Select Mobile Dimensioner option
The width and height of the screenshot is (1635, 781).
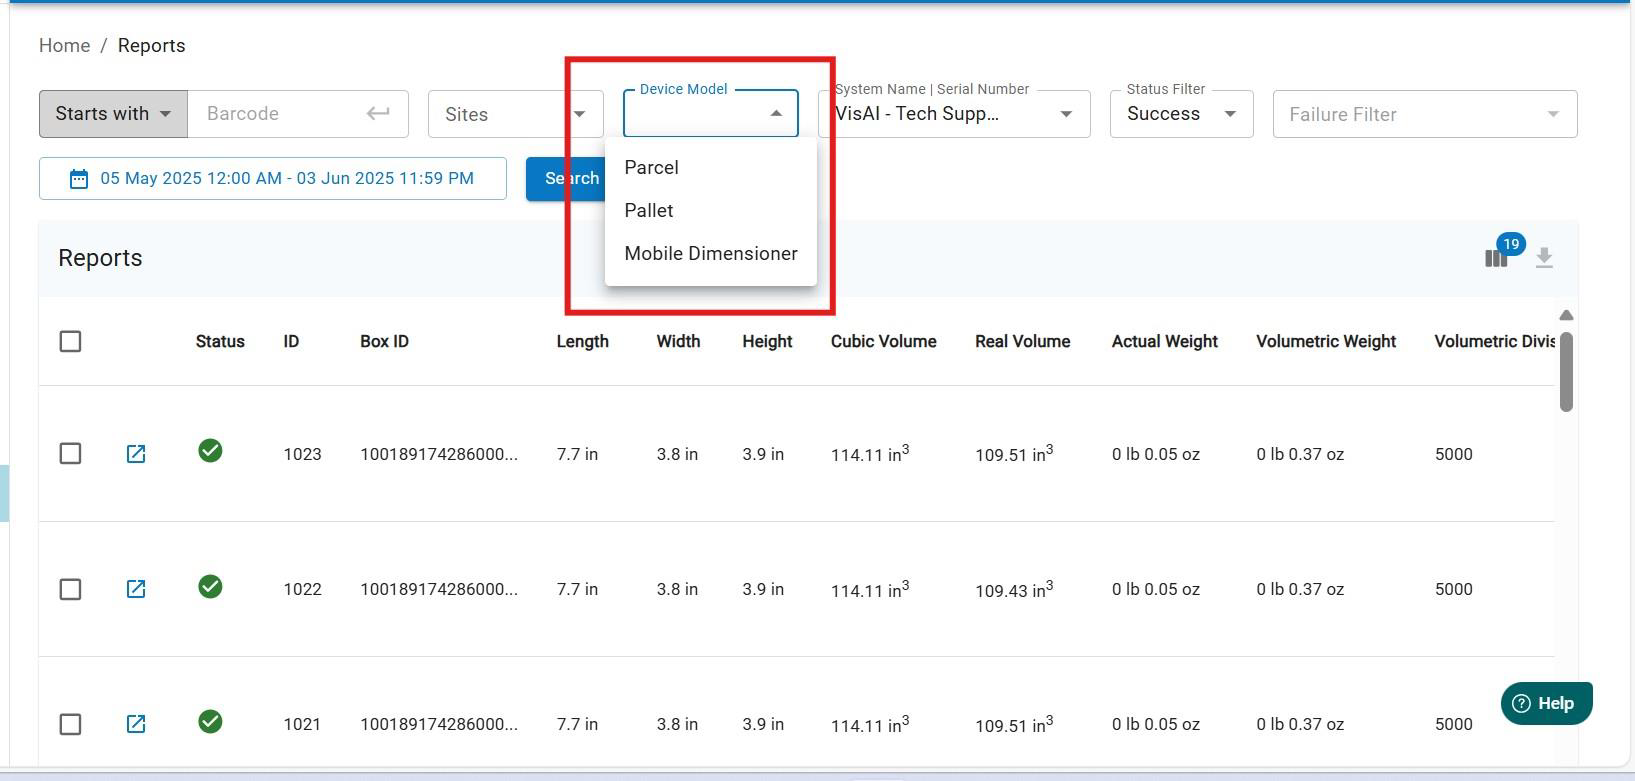pyautogui.click(x=710, y=254)
